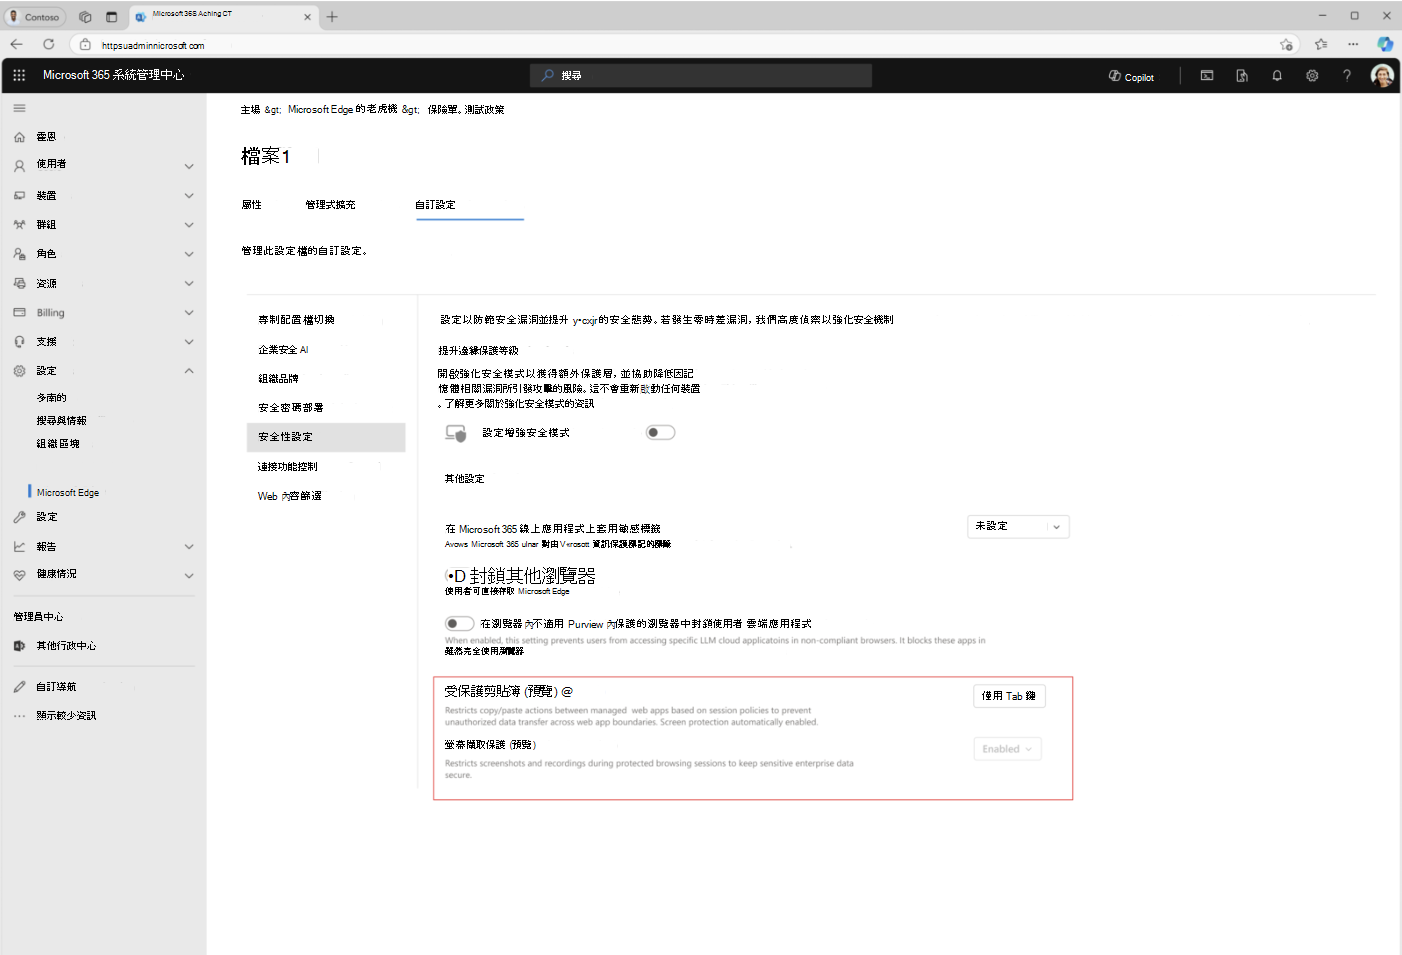Toggle the 封鎖其他瀏覽器 switch

point(455,576)
